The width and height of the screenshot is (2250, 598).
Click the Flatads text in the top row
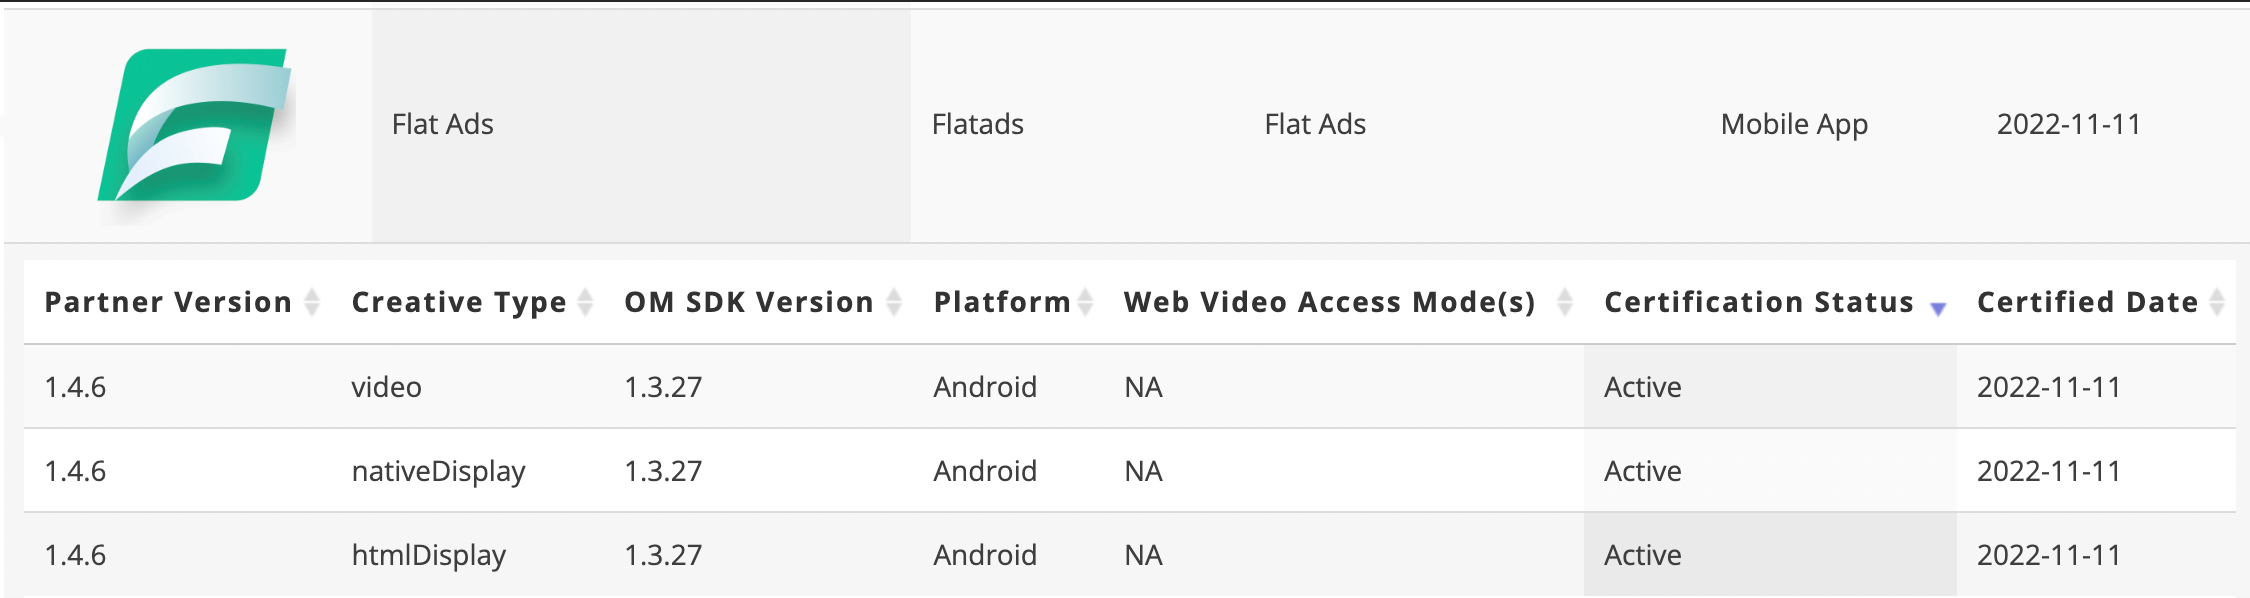pyautogui.click(x=978, y=125)
